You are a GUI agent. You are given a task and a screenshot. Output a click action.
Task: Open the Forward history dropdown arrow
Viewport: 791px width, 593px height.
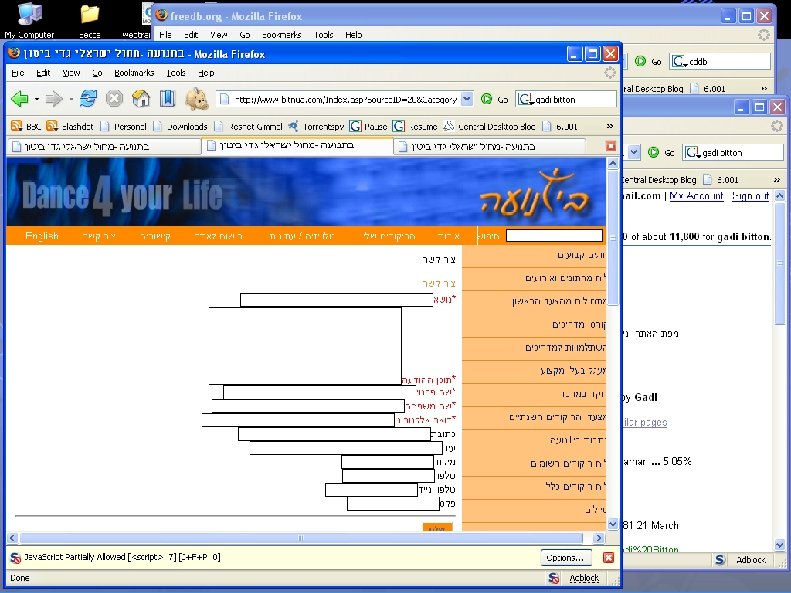click(x=71, y=99)
